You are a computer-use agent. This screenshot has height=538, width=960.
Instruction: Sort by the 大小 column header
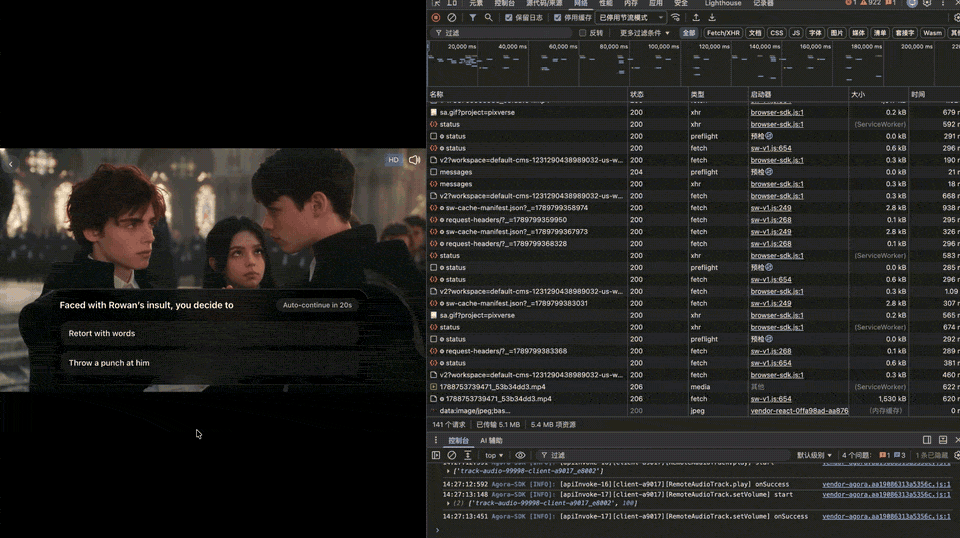click(879, 94)
